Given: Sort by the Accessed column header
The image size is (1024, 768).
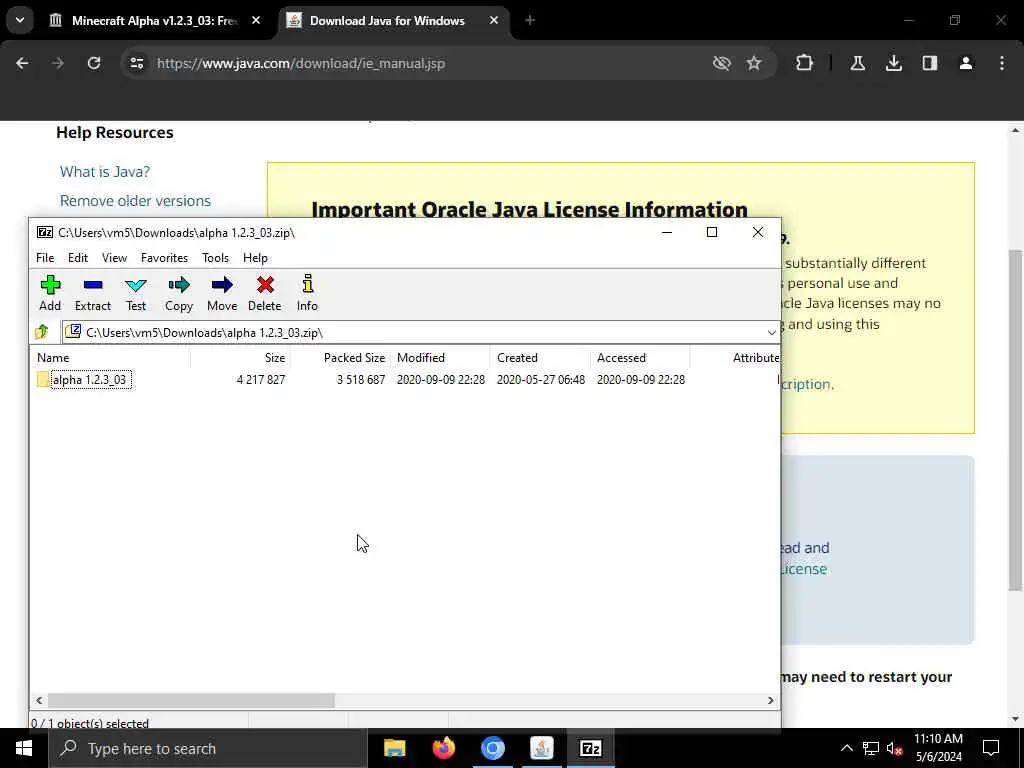Looking at the screenshot, I should [x=640, y=358].
